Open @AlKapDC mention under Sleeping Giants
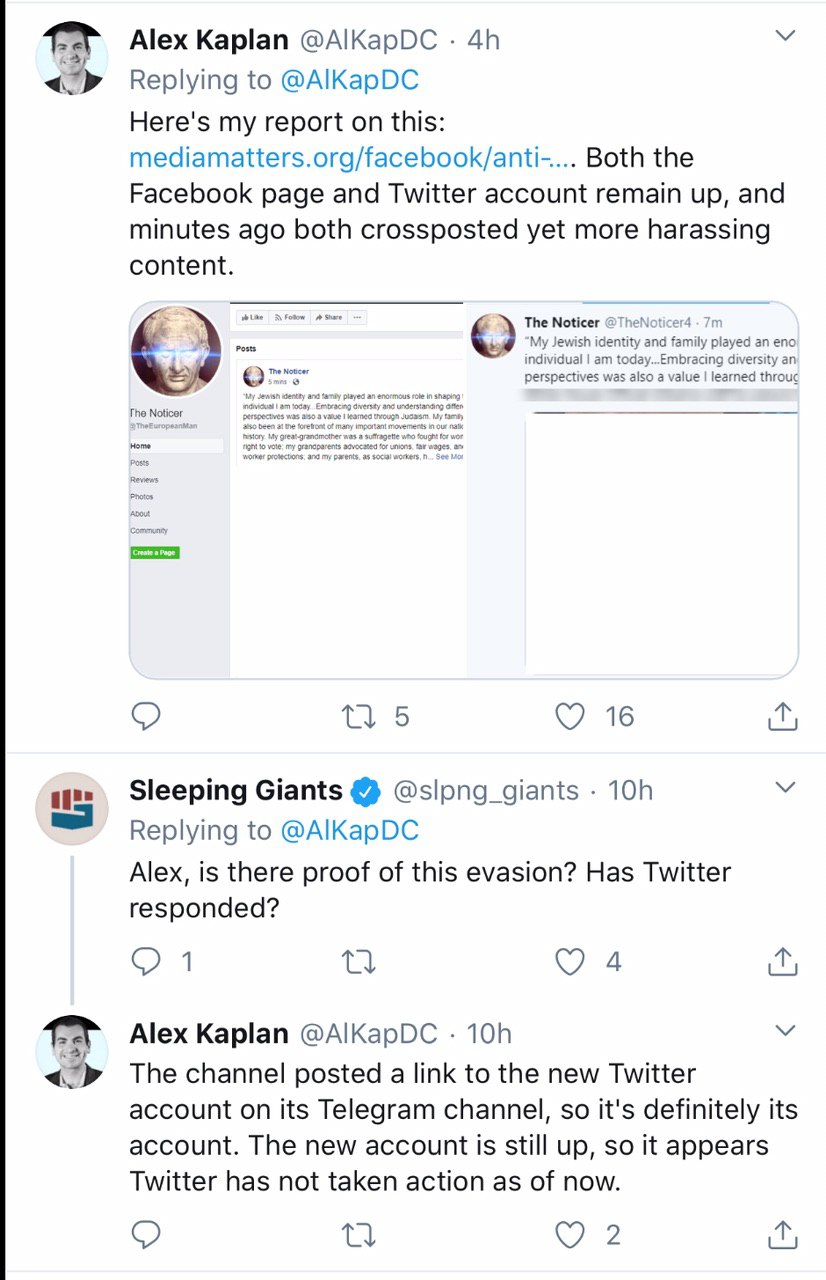826x1280 pixels. point(349,830)
